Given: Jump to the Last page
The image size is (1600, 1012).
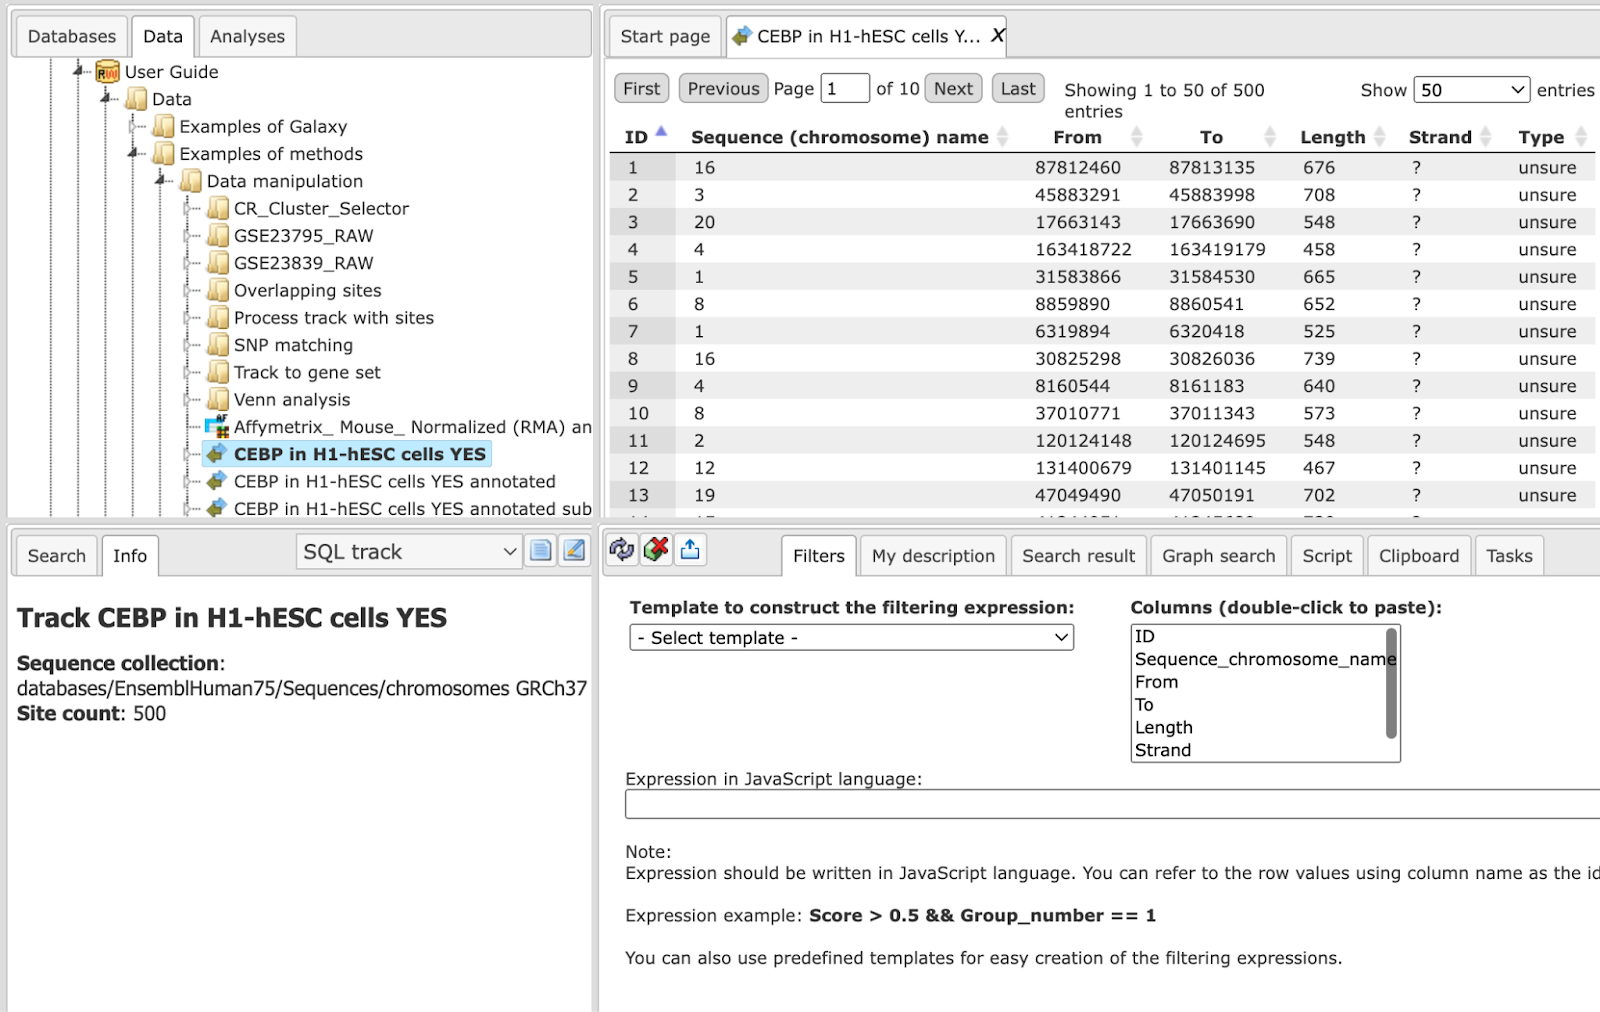Looking at the screenshot, I should (1018, 89).
